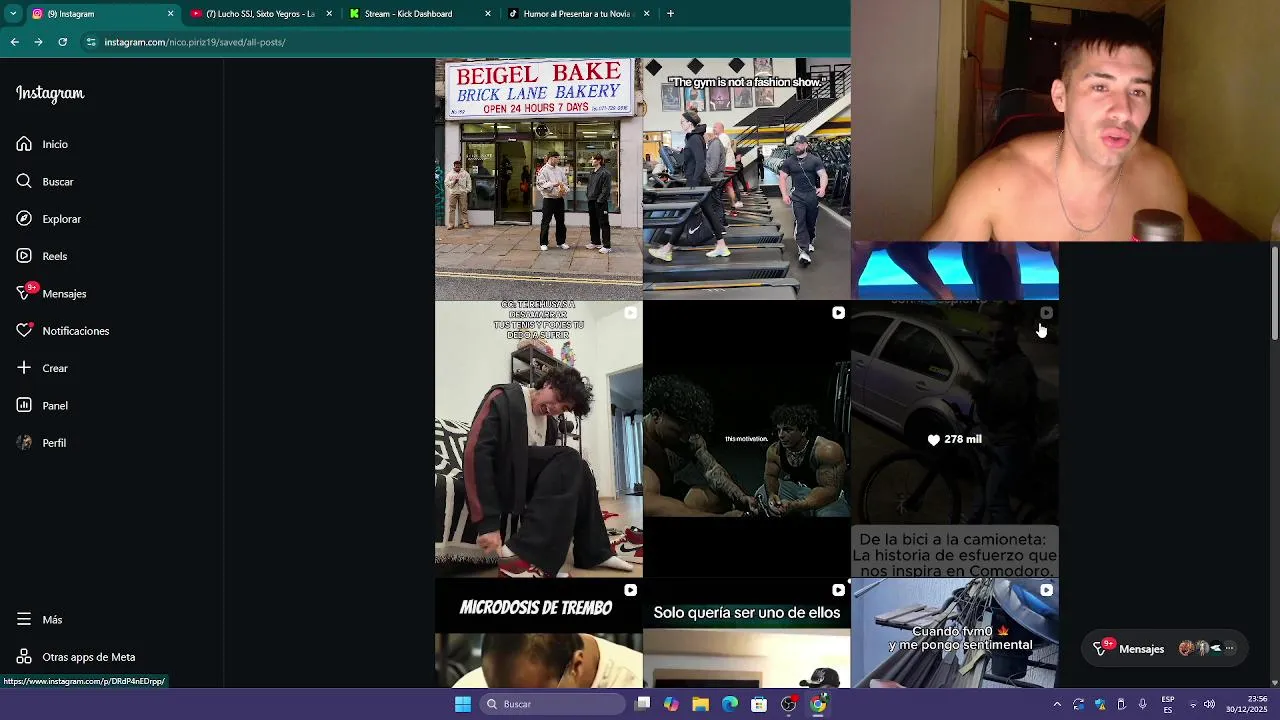Image resolution: width=1280 pixels, height=720 pixels.
Task: Open Task View on taskbar
Action: tap(643, 704)
